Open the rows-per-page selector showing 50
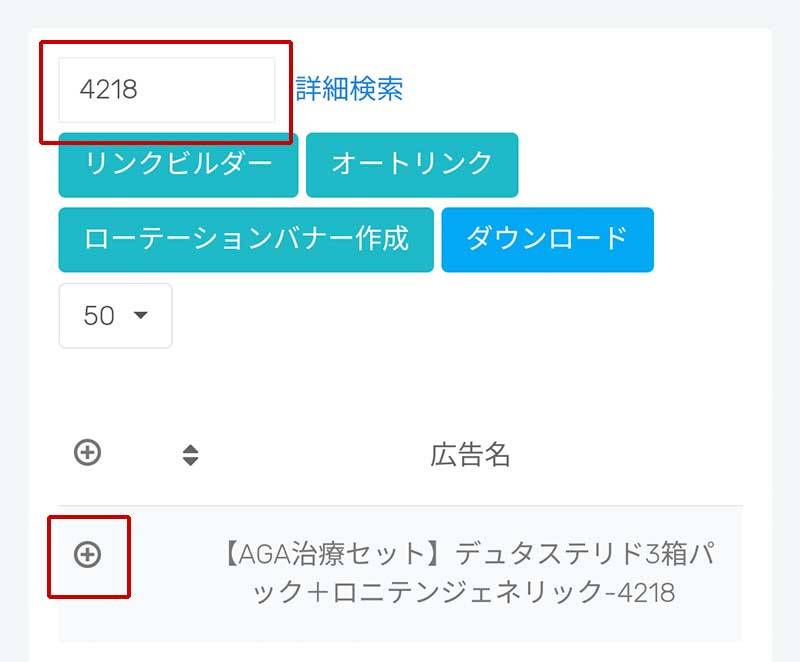Viewport: 800px width, 662px height. point(115,316)
